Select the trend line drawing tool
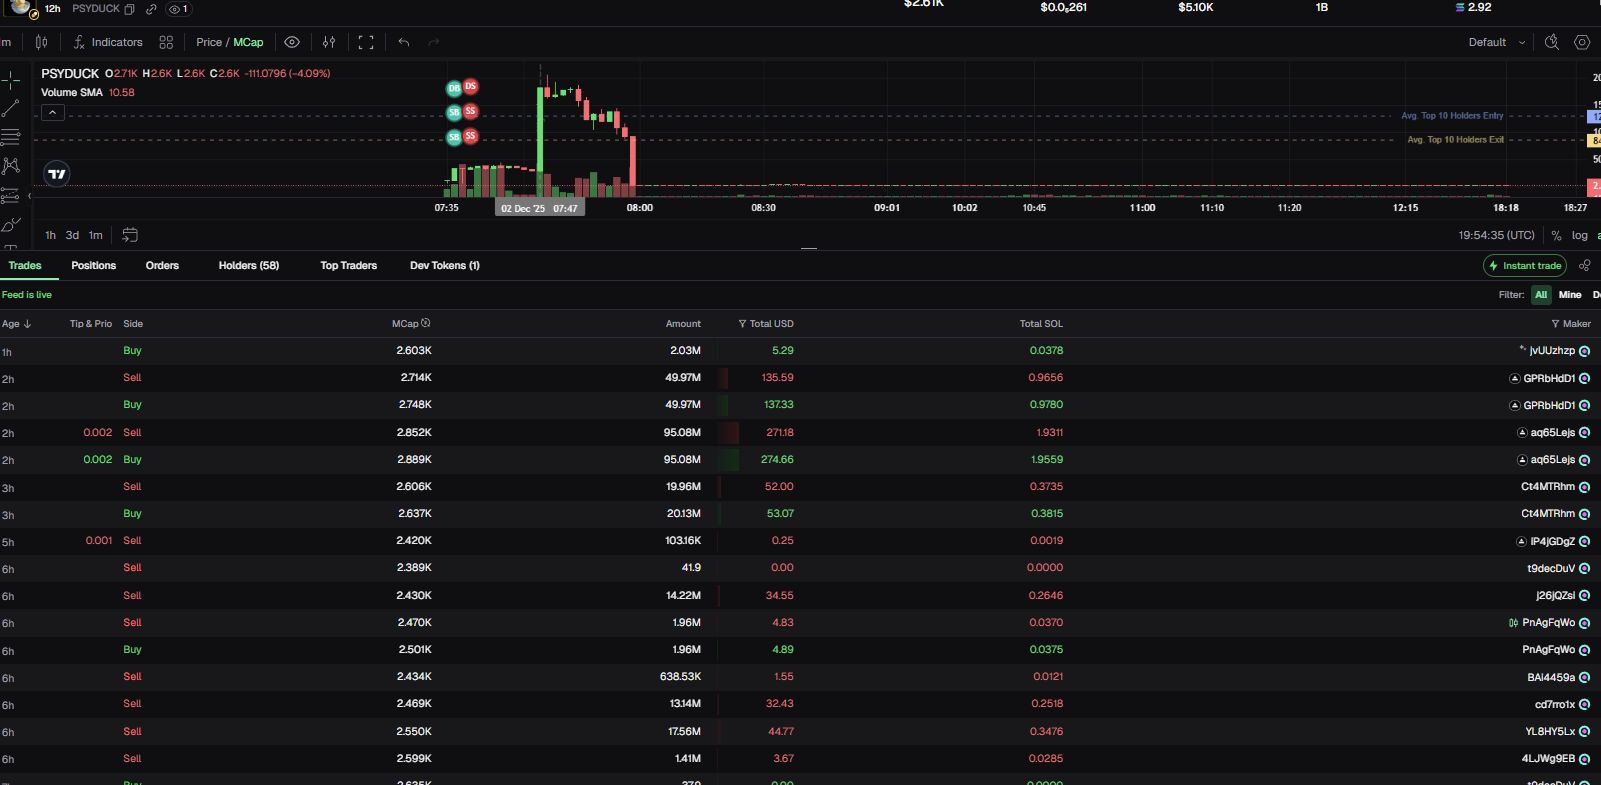1601x785 pixels. 11,108
